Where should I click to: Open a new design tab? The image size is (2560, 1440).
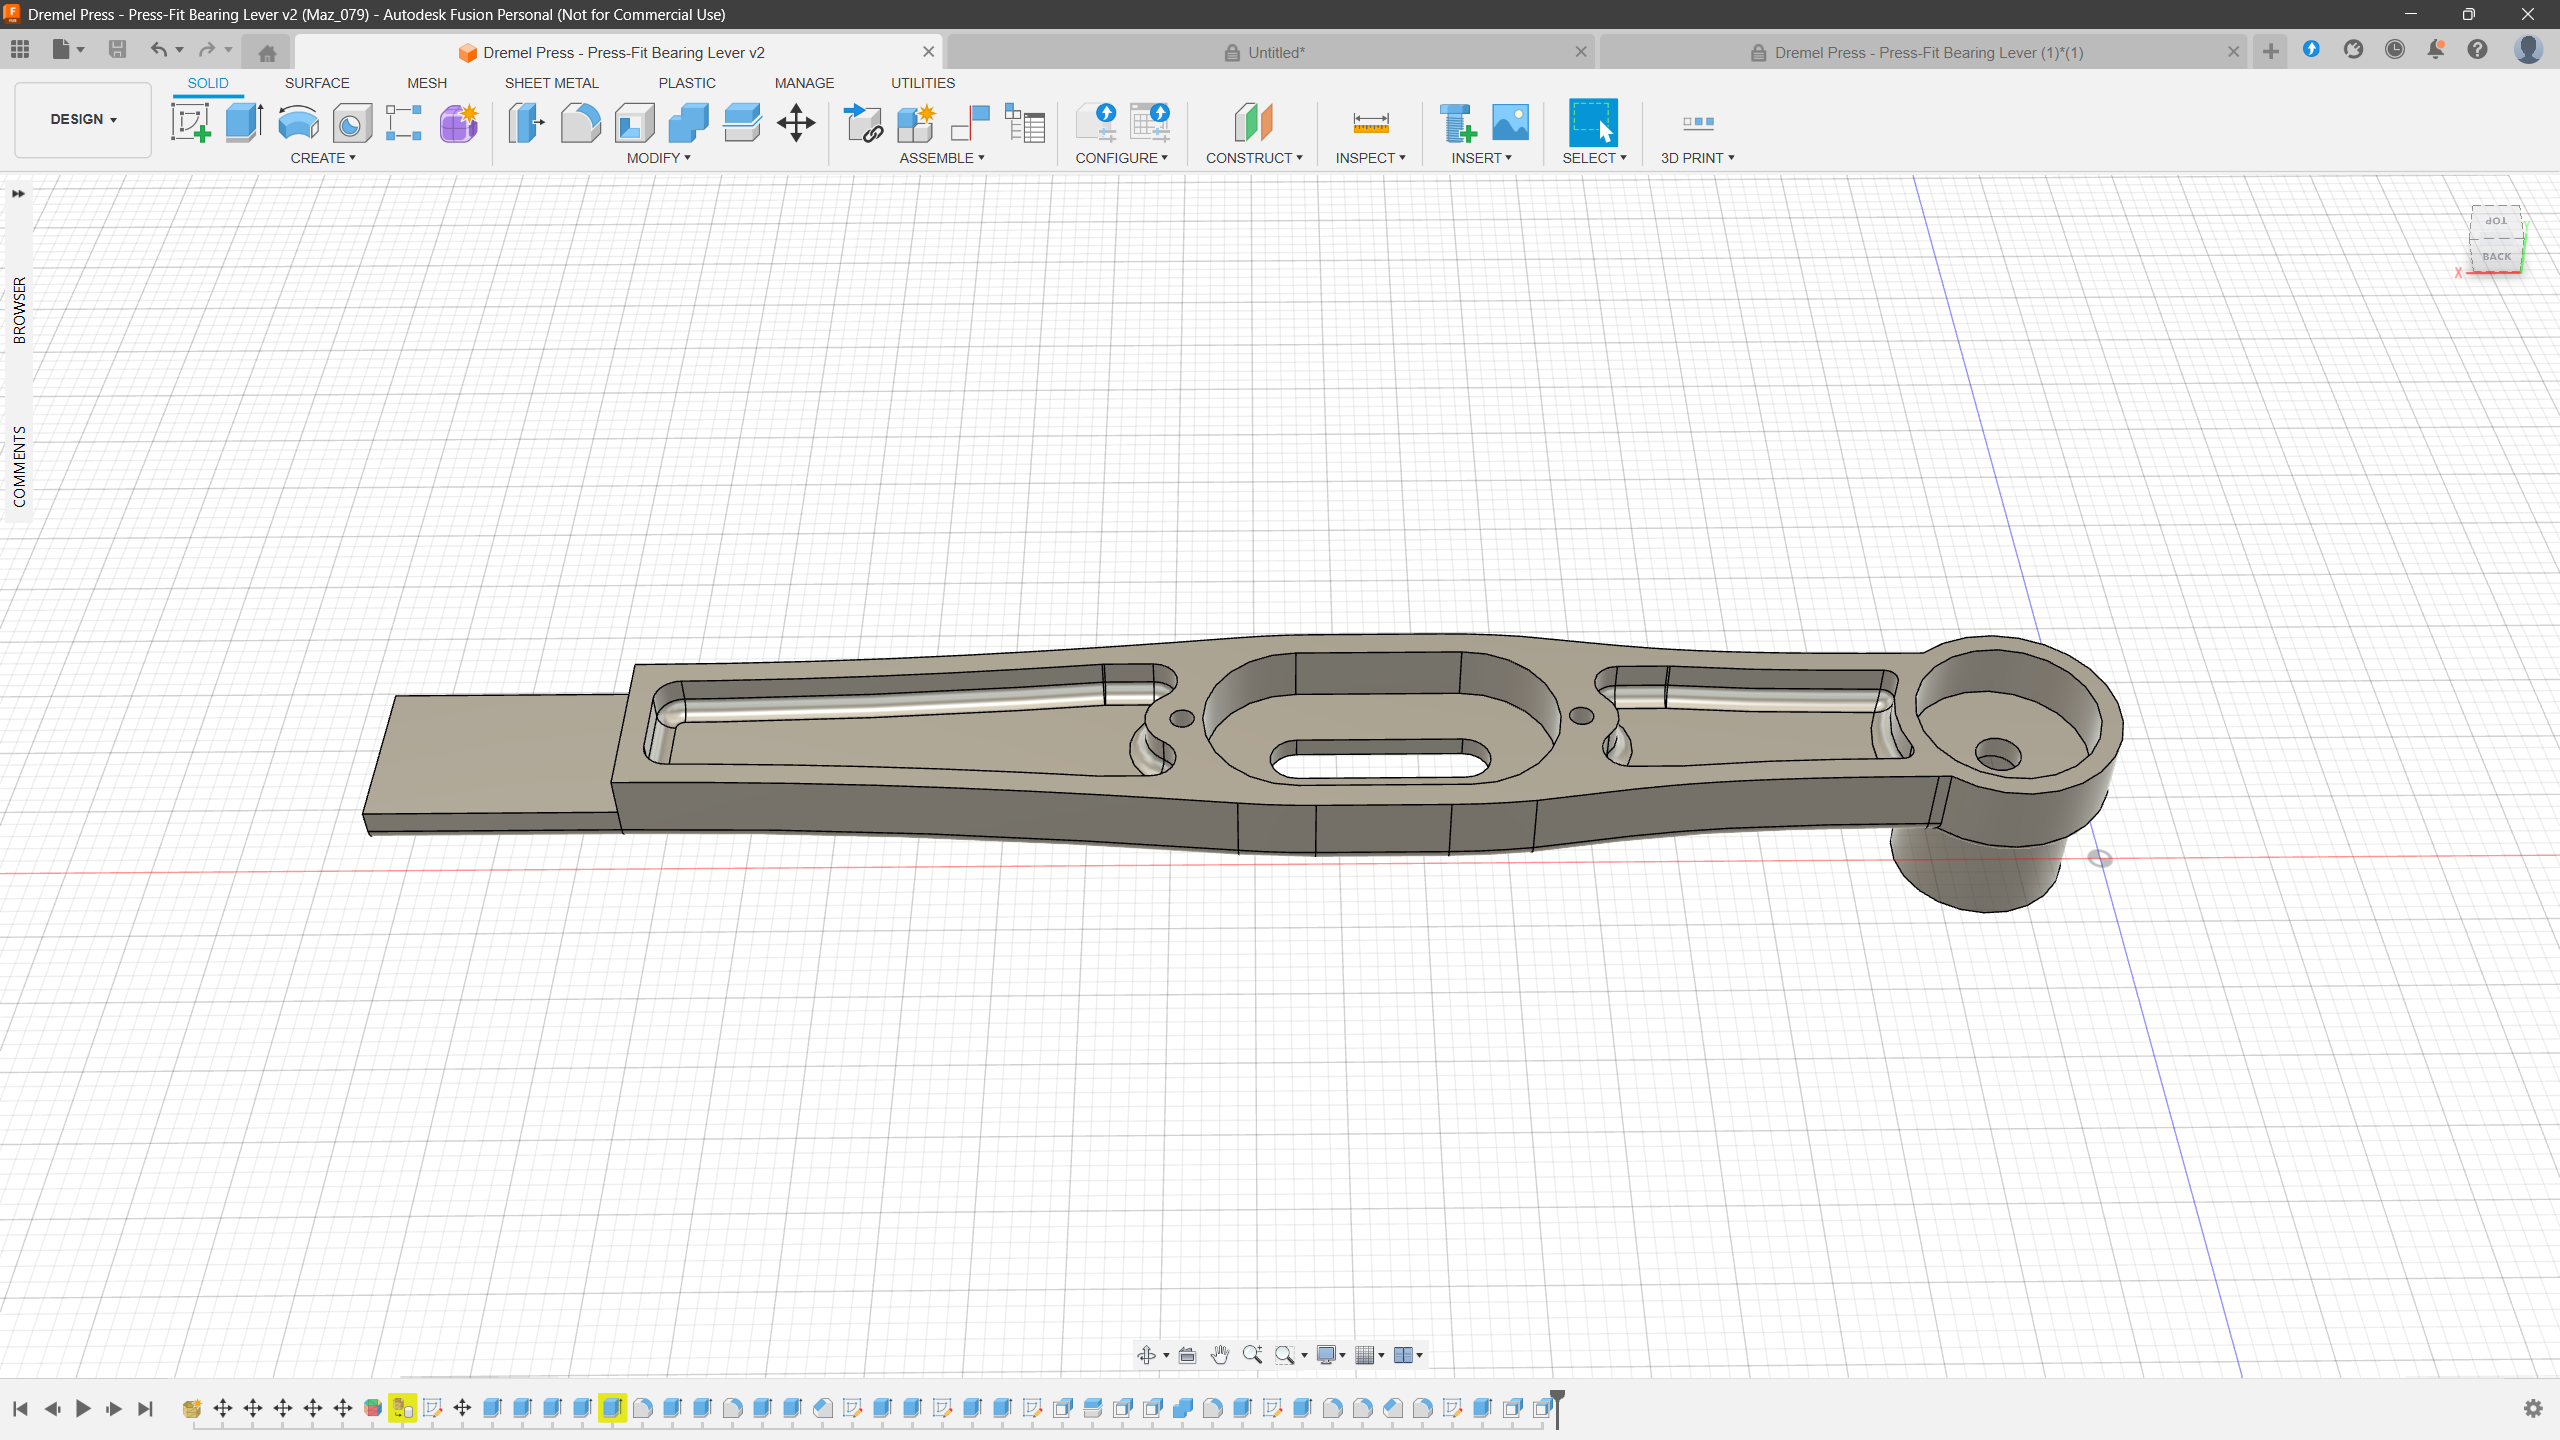[2271, 52]
